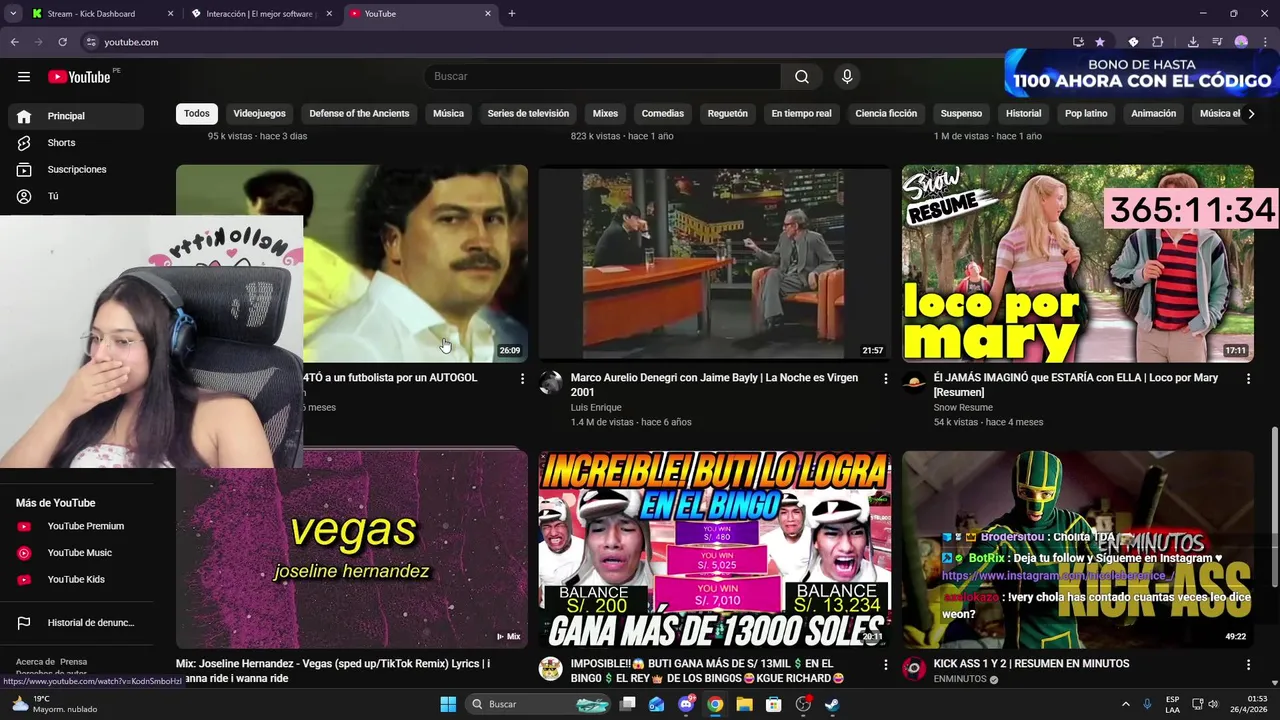Select the Mixes filter chip
1280x720 pixels.
pos(605,114)
